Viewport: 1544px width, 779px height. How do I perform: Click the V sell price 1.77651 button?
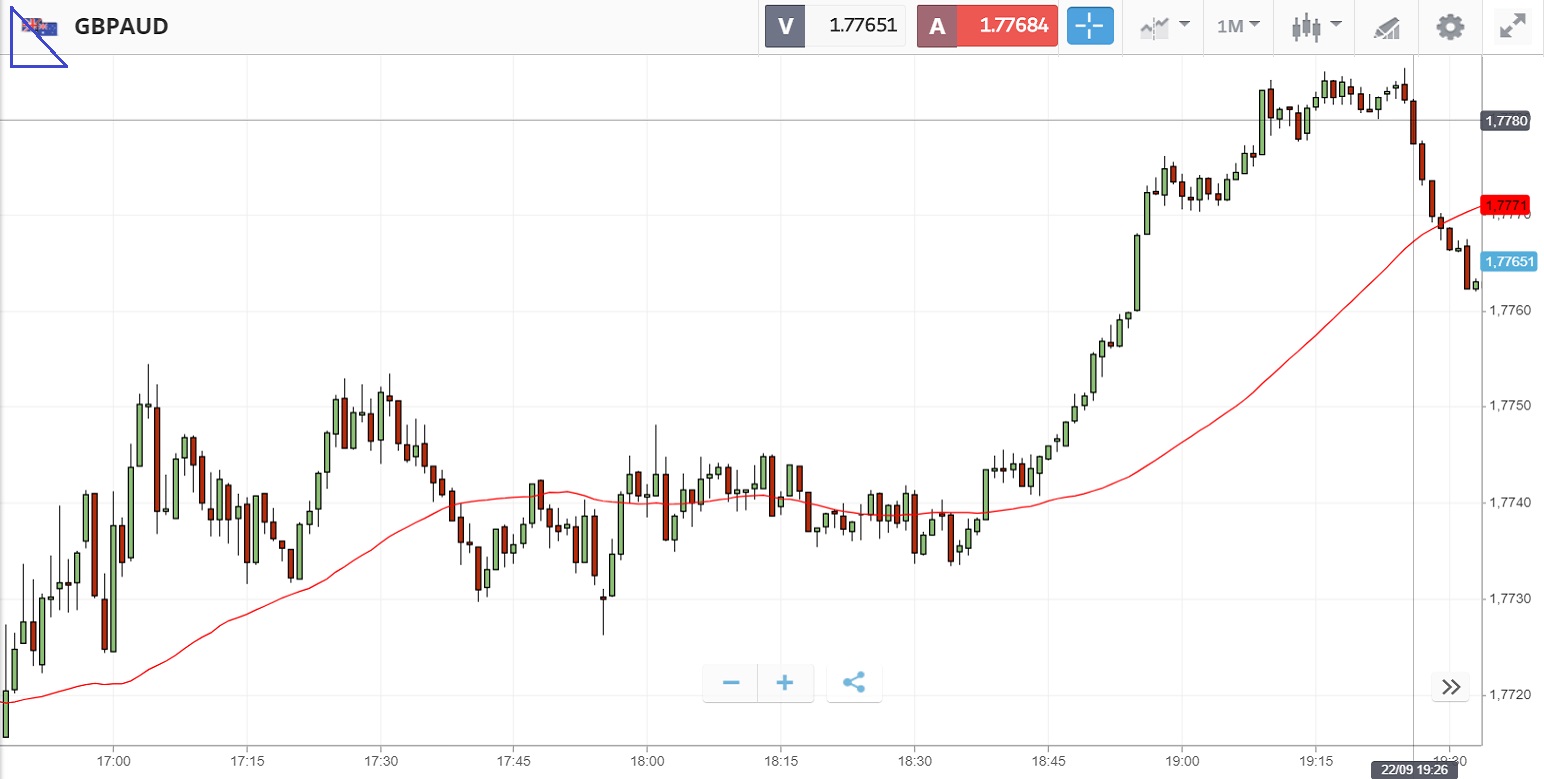[x=835, y=26]
